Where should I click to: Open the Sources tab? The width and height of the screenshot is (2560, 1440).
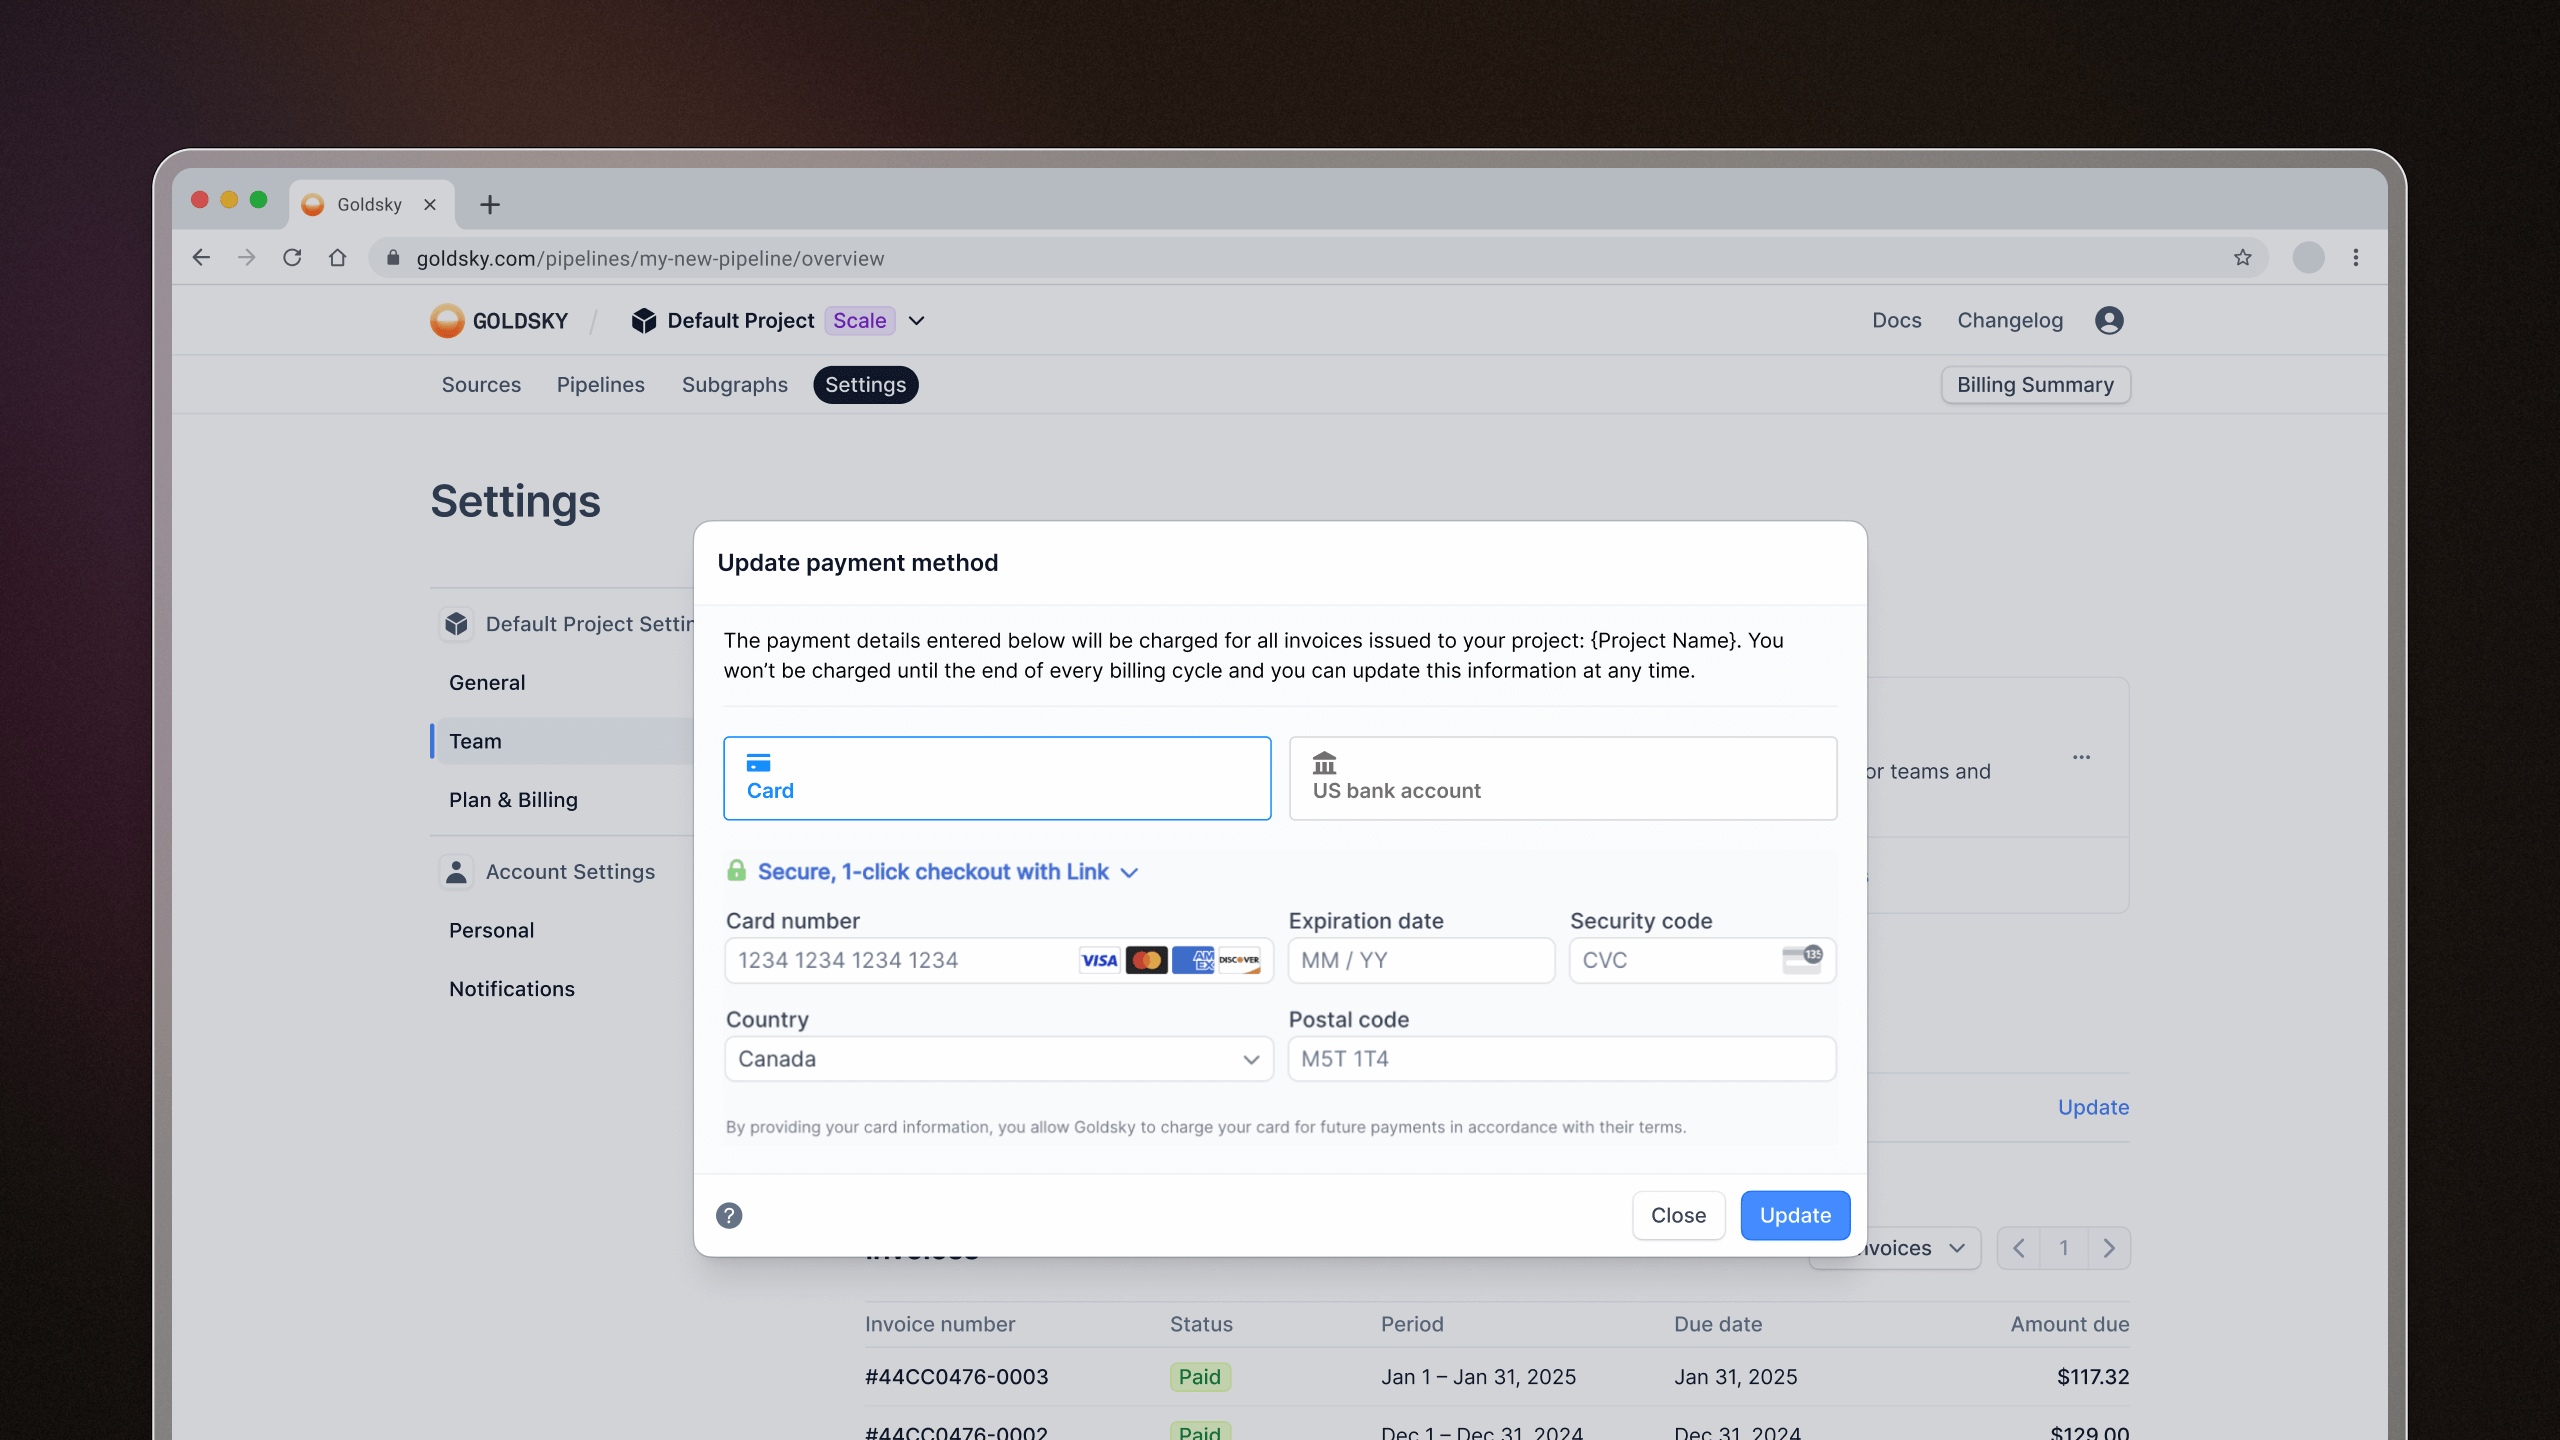click(481, 385)
